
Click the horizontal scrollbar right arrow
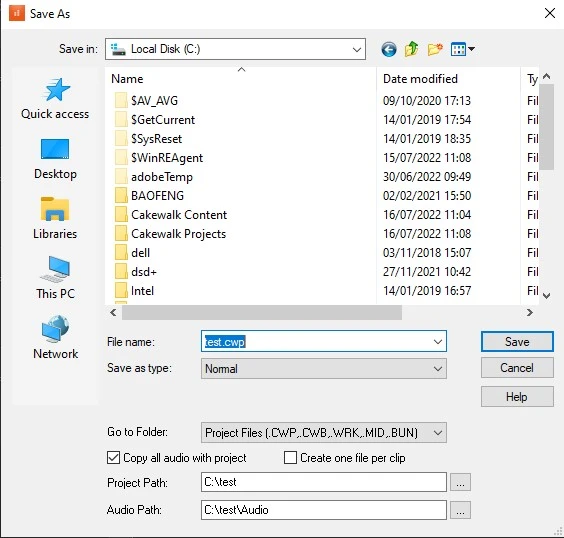point(529,313)
